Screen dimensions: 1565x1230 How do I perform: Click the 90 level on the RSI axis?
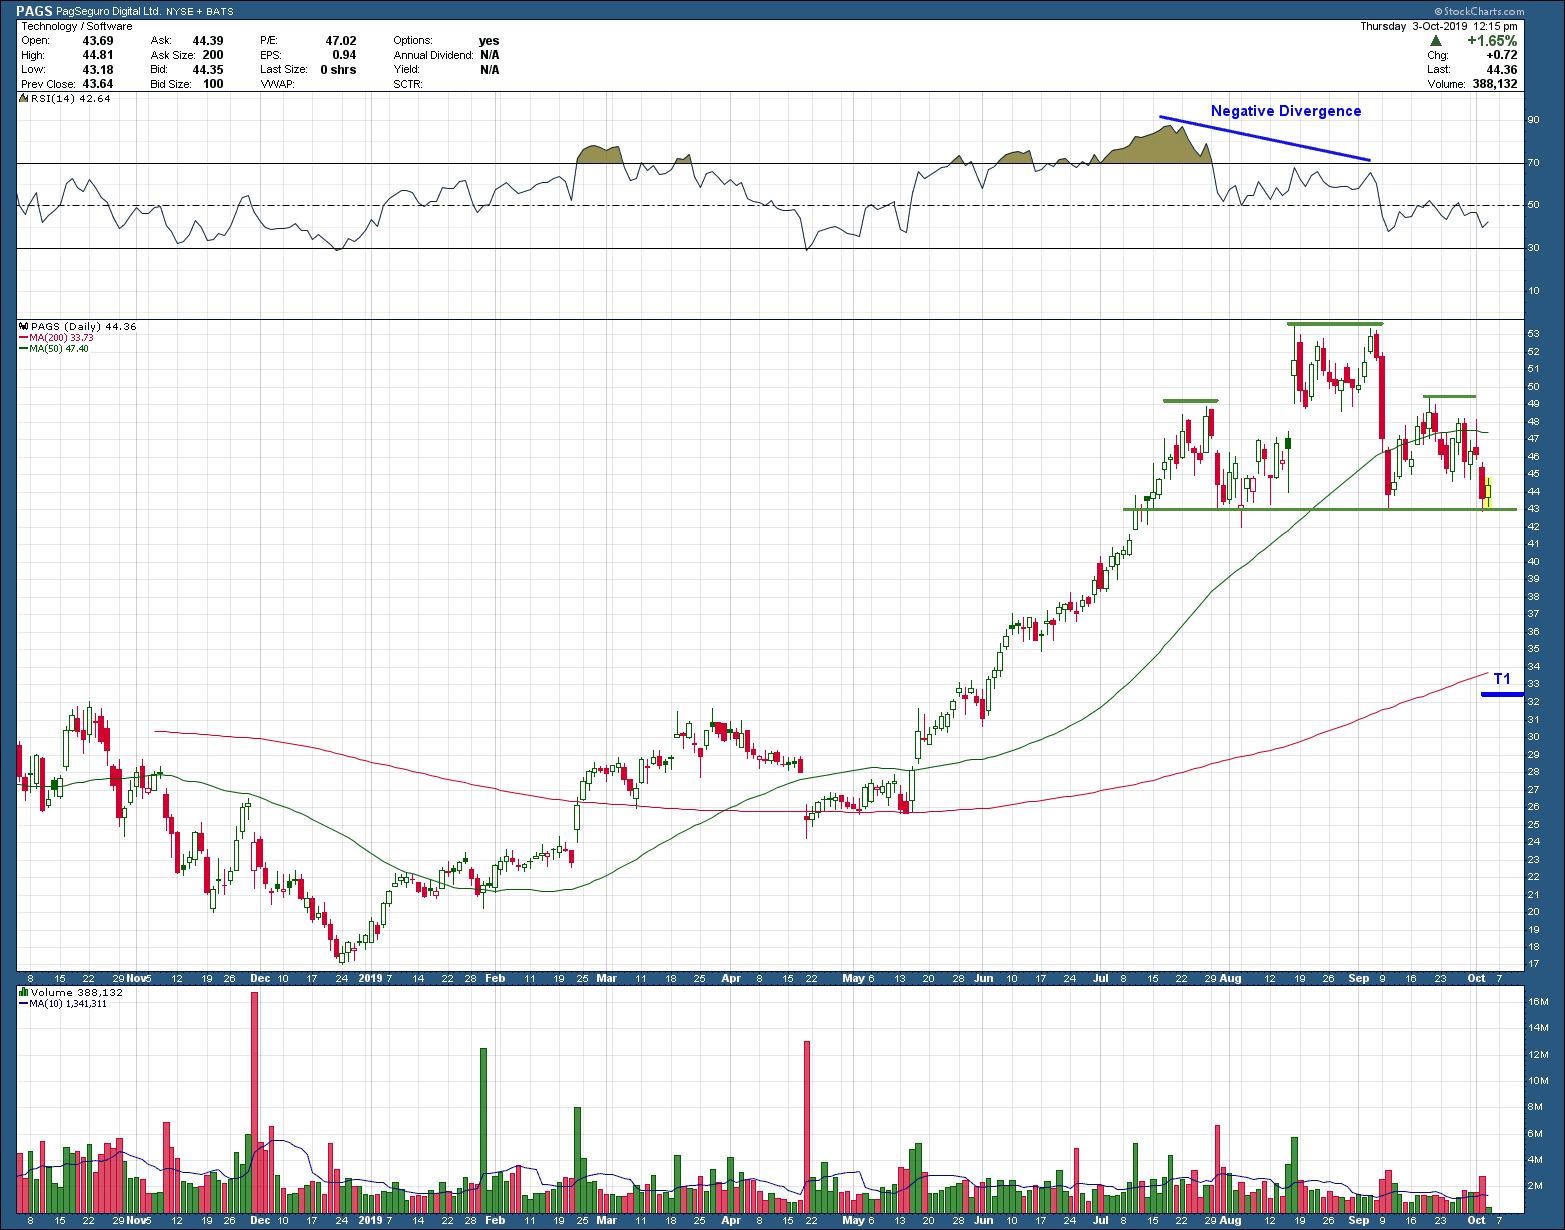pos(1533,120)
